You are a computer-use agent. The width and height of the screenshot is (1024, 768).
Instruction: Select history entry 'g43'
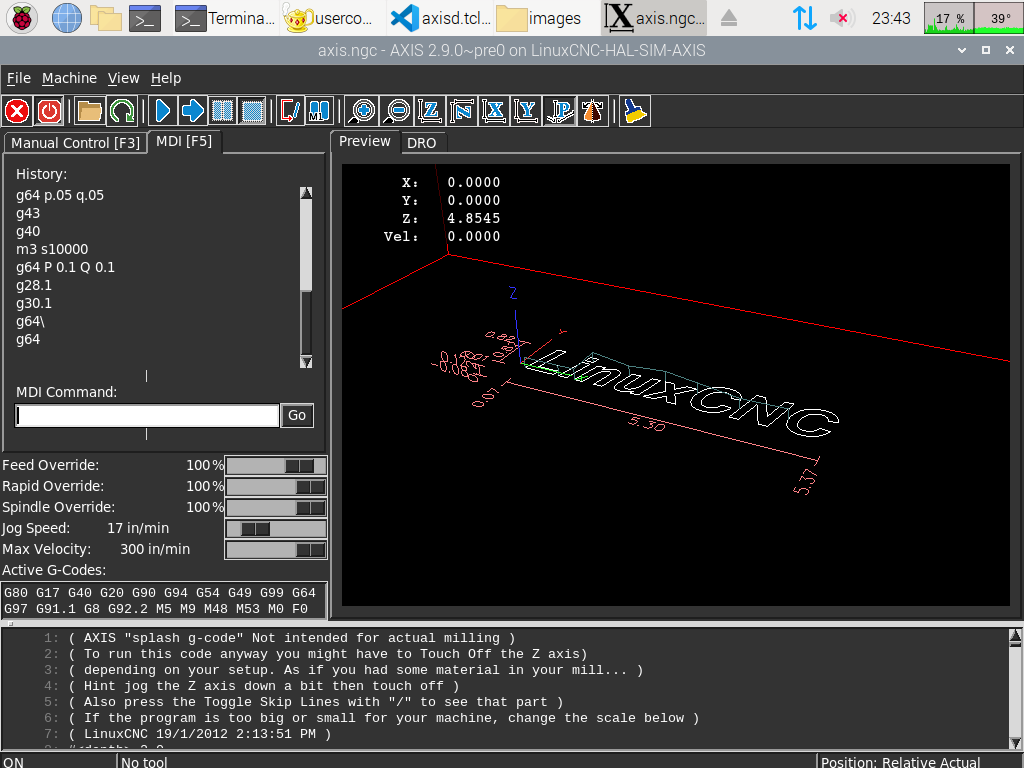pos(28,214)
